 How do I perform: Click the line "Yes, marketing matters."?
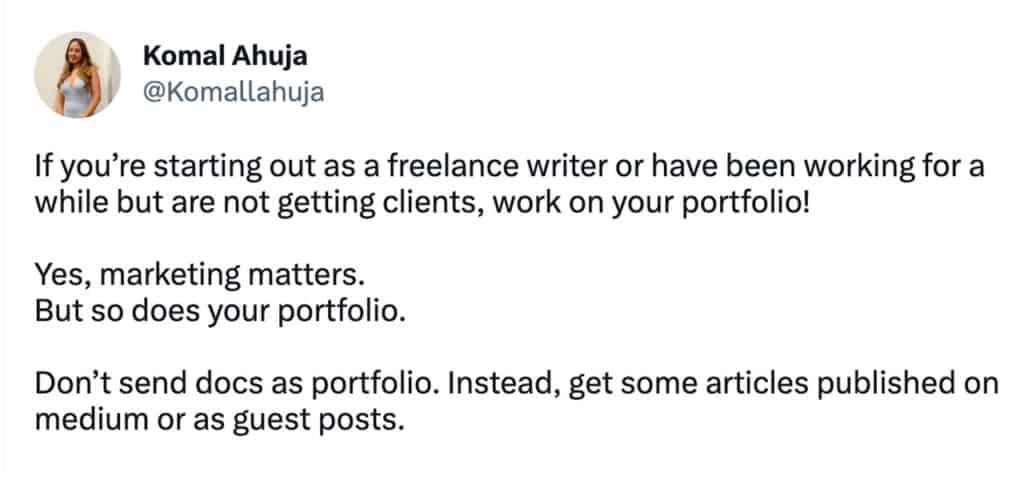[x=178, y=274]
